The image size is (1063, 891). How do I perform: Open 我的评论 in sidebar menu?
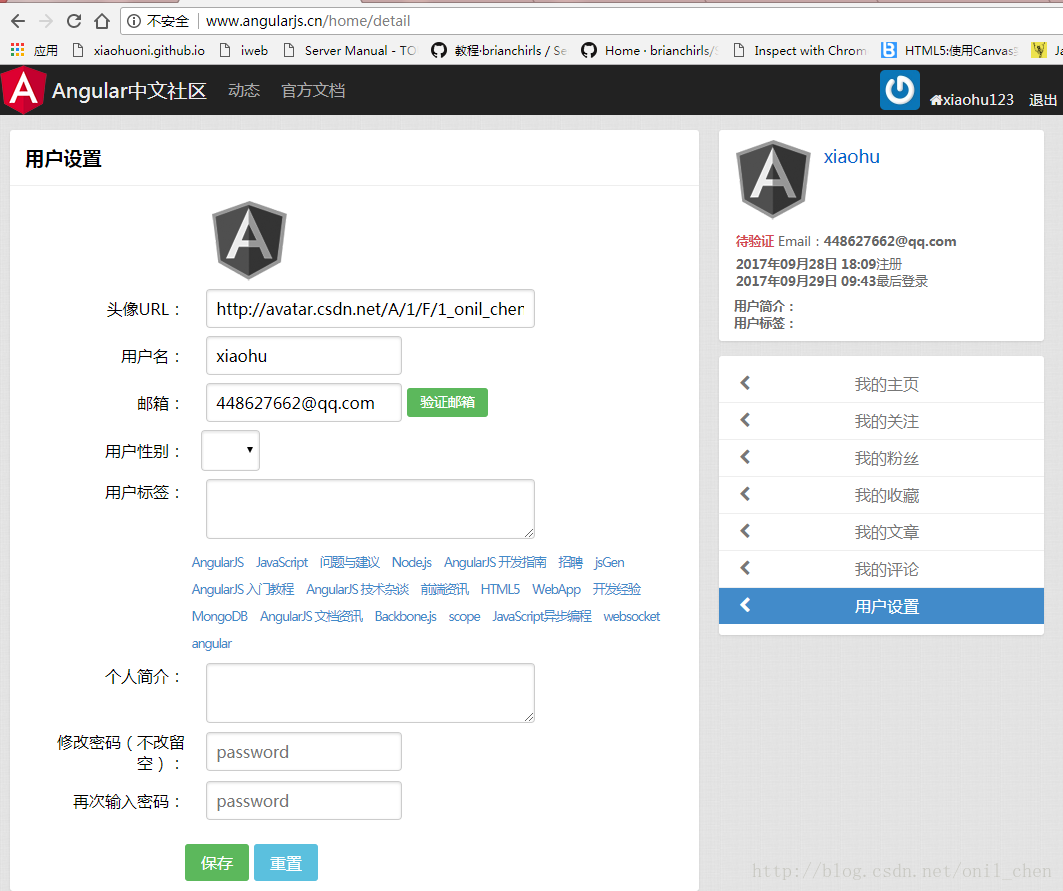(x=881, y=569)
